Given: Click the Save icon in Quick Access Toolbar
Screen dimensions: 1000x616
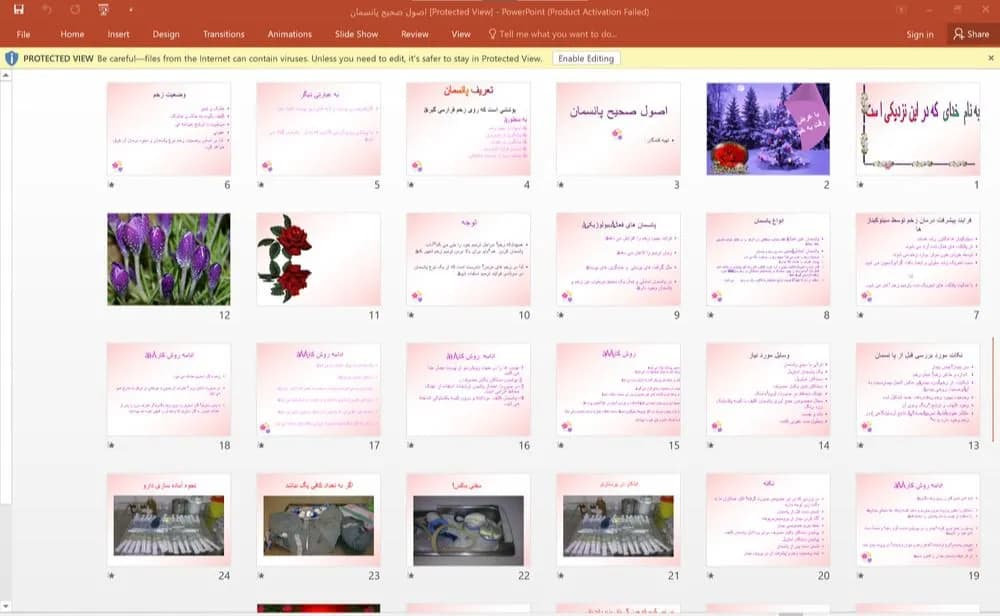Looking at the screenshot, I should coord(18,10).
